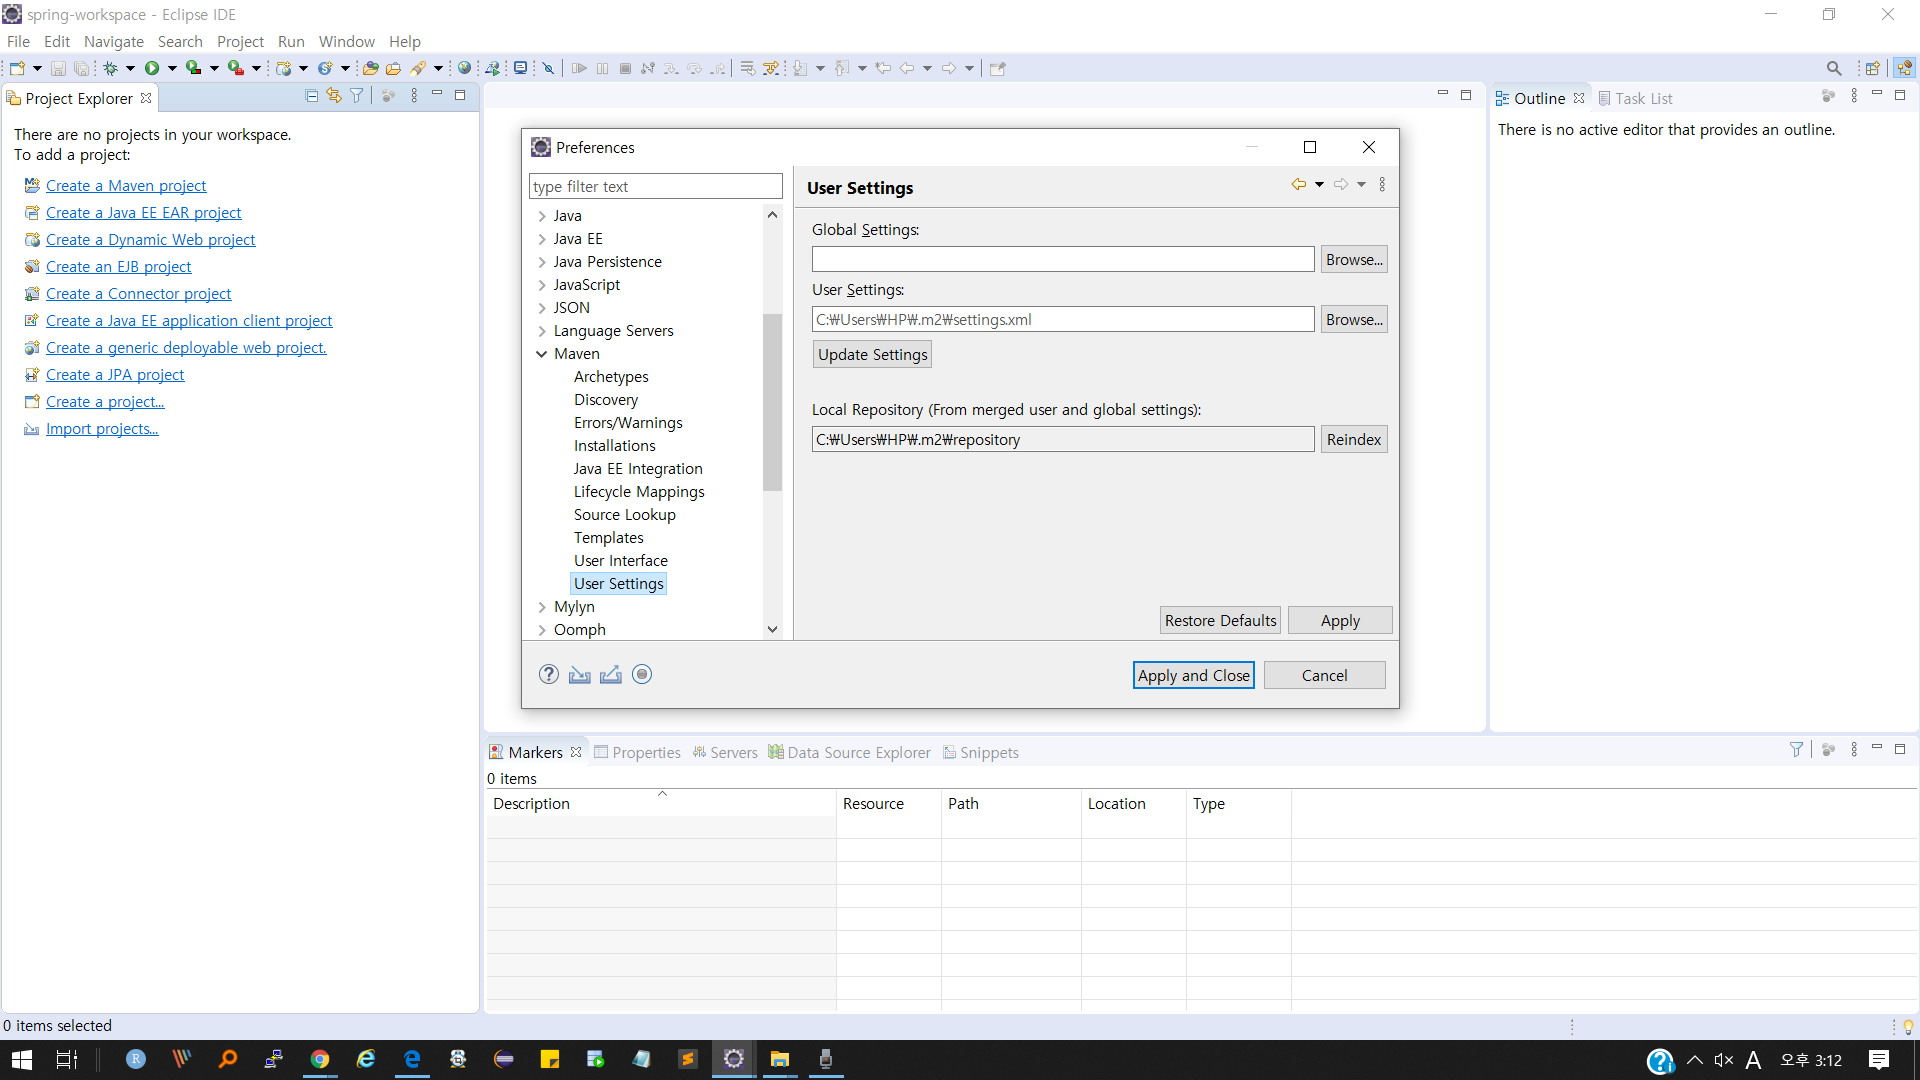The width and height of the screenshot is (1920, 1080).
Task: Click the tree scrollbar up arrow
Action: [772, 215]
